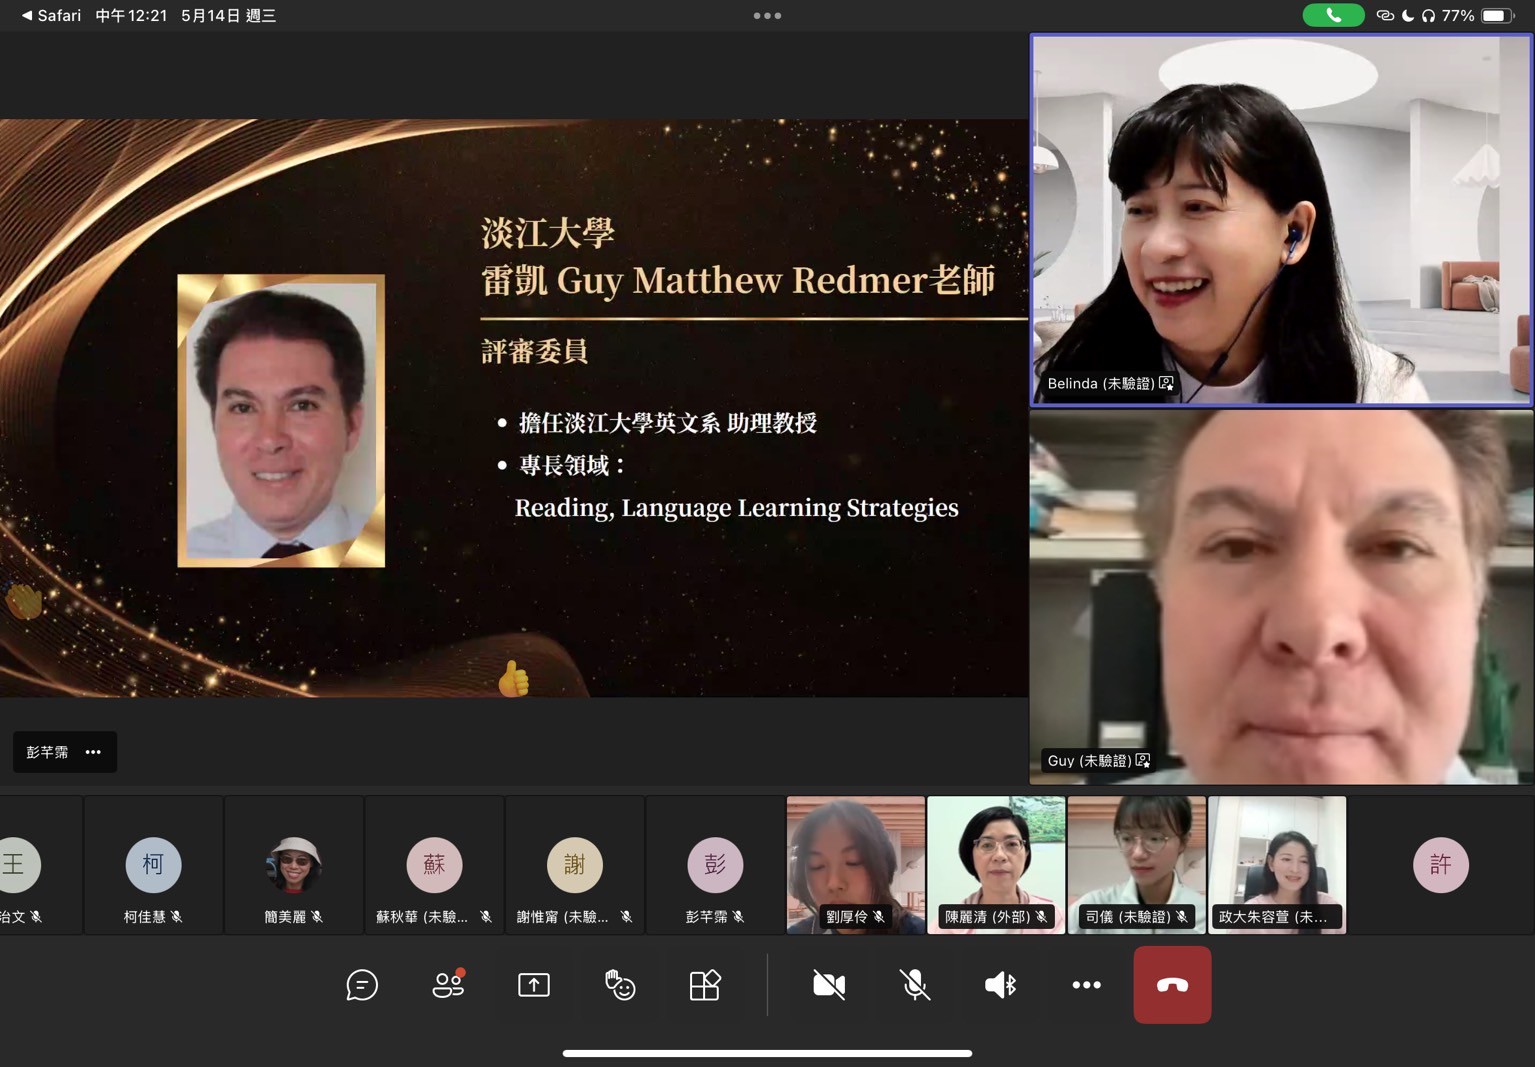Open the reactions and raise hand menu
This screenshot has height=1067, width=1535.
(619, 985)
